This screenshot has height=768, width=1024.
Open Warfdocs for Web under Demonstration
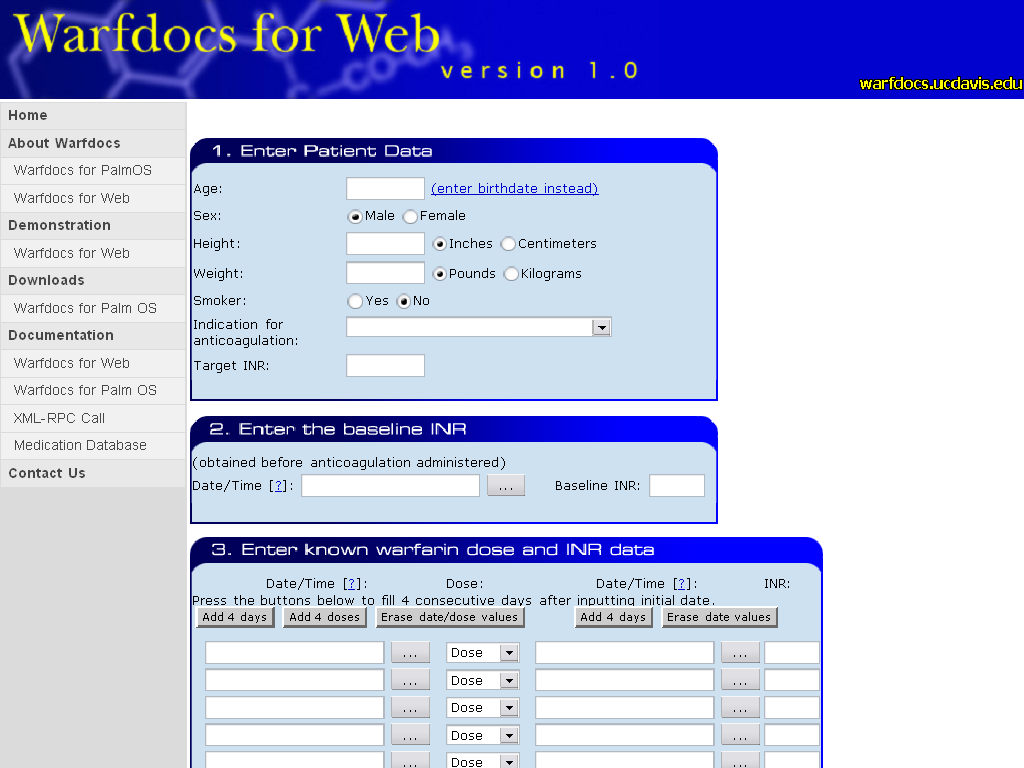point(93,253)
